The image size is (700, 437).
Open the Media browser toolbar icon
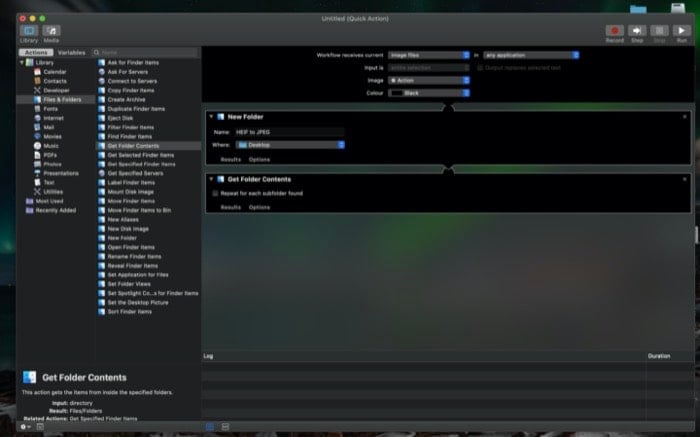[51, 30]
